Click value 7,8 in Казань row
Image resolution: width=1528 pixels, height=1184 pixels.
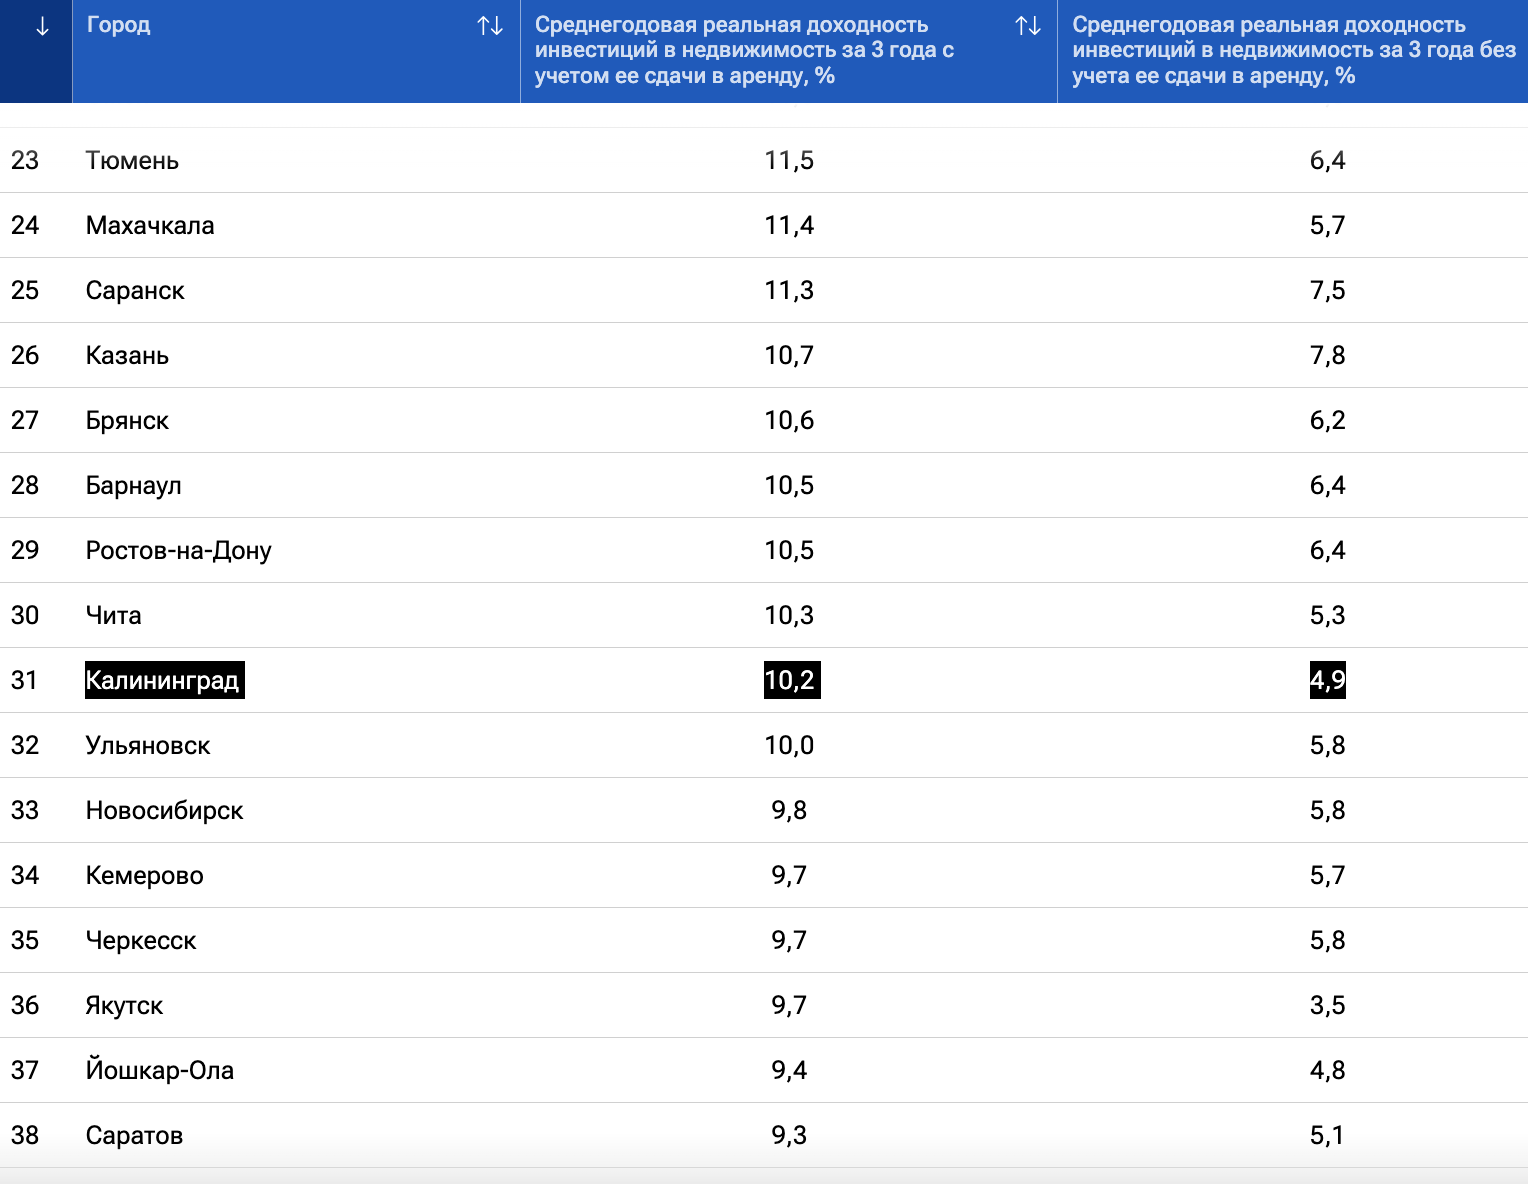(x=1327, y=356)
